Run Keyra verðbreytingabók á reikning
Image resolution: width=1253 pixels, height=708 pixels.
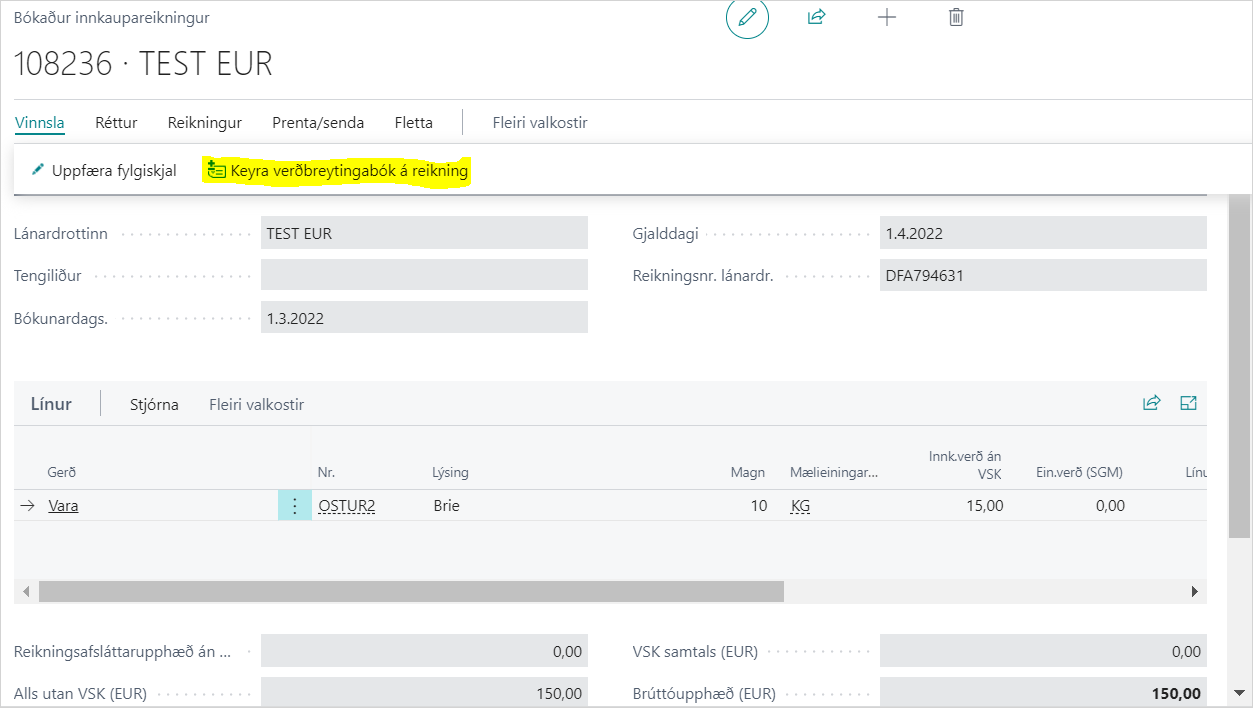click(x=337, y=171)
